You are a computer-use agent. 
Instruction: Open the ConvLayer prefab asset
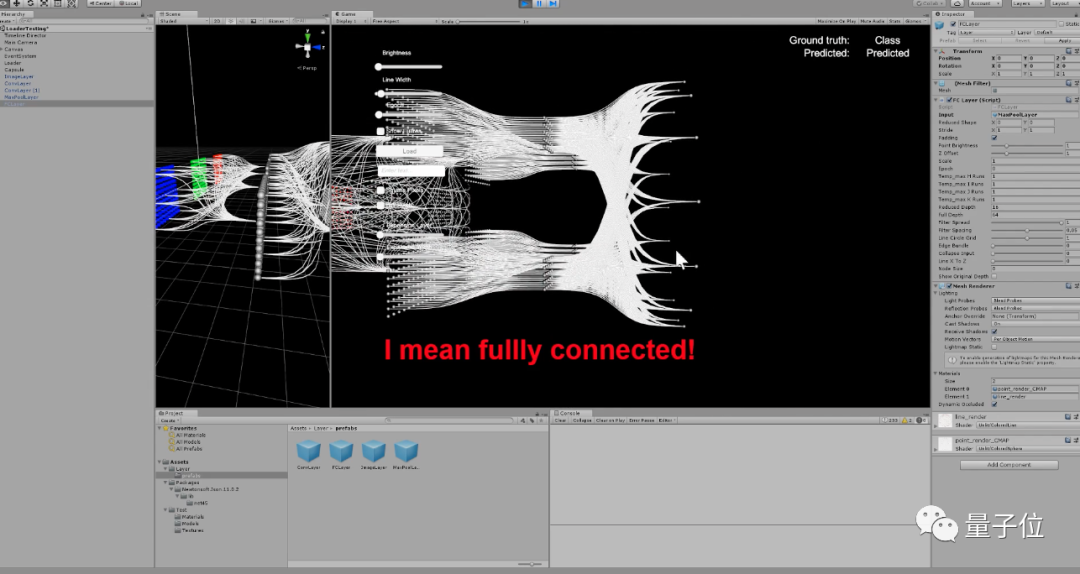(x=308, y=455)
